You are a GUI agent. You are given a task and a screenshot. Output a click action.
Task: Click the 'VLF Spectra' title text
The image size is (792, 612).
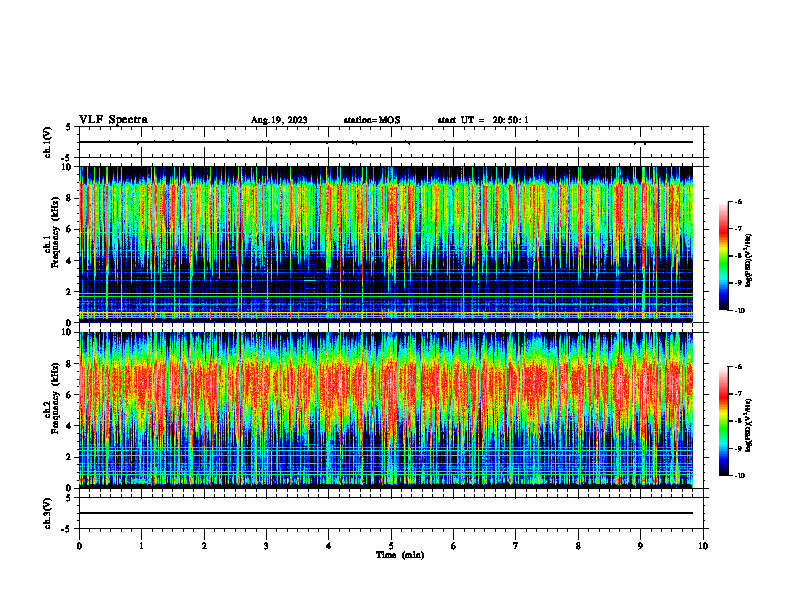(113, 120)
